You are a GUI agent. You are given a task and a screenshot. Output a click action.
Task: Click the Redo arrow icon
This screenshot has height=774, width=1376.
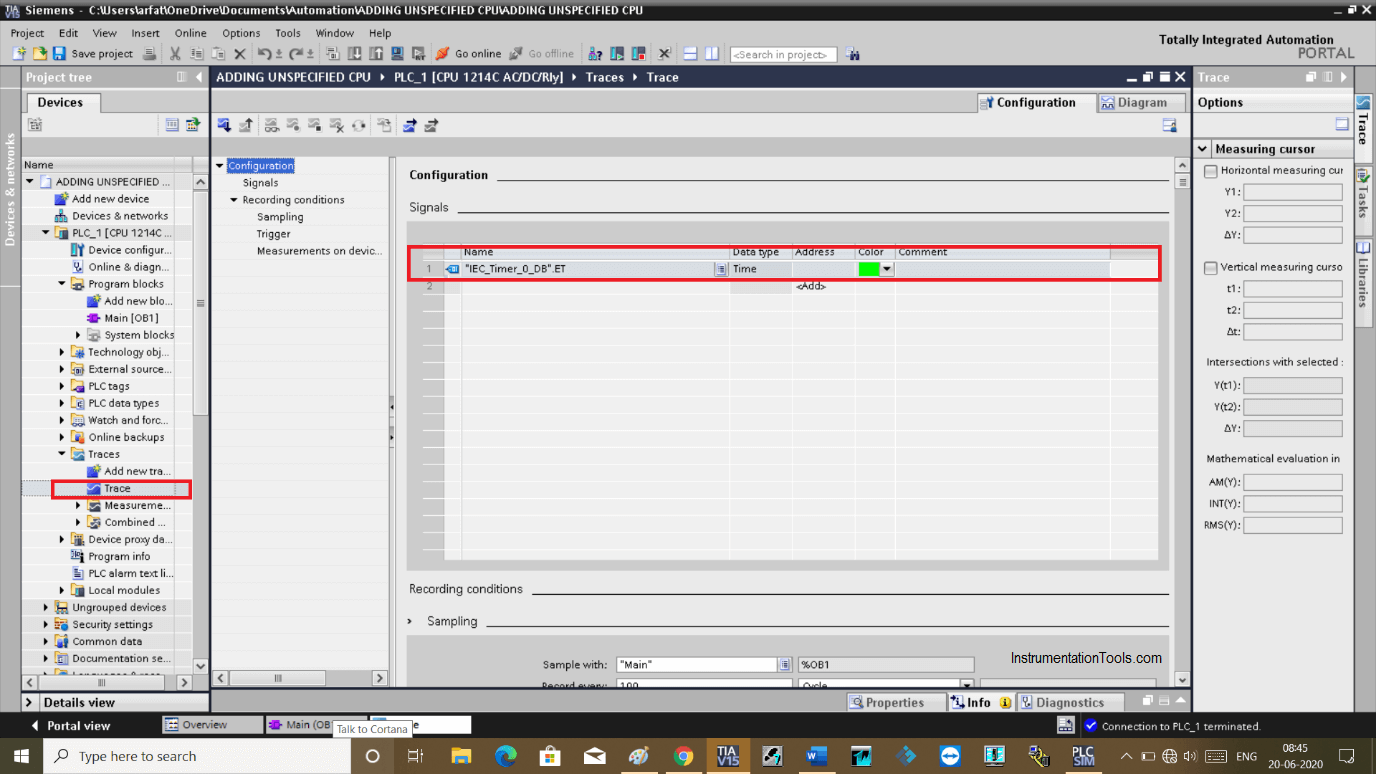tap(296, 54)
